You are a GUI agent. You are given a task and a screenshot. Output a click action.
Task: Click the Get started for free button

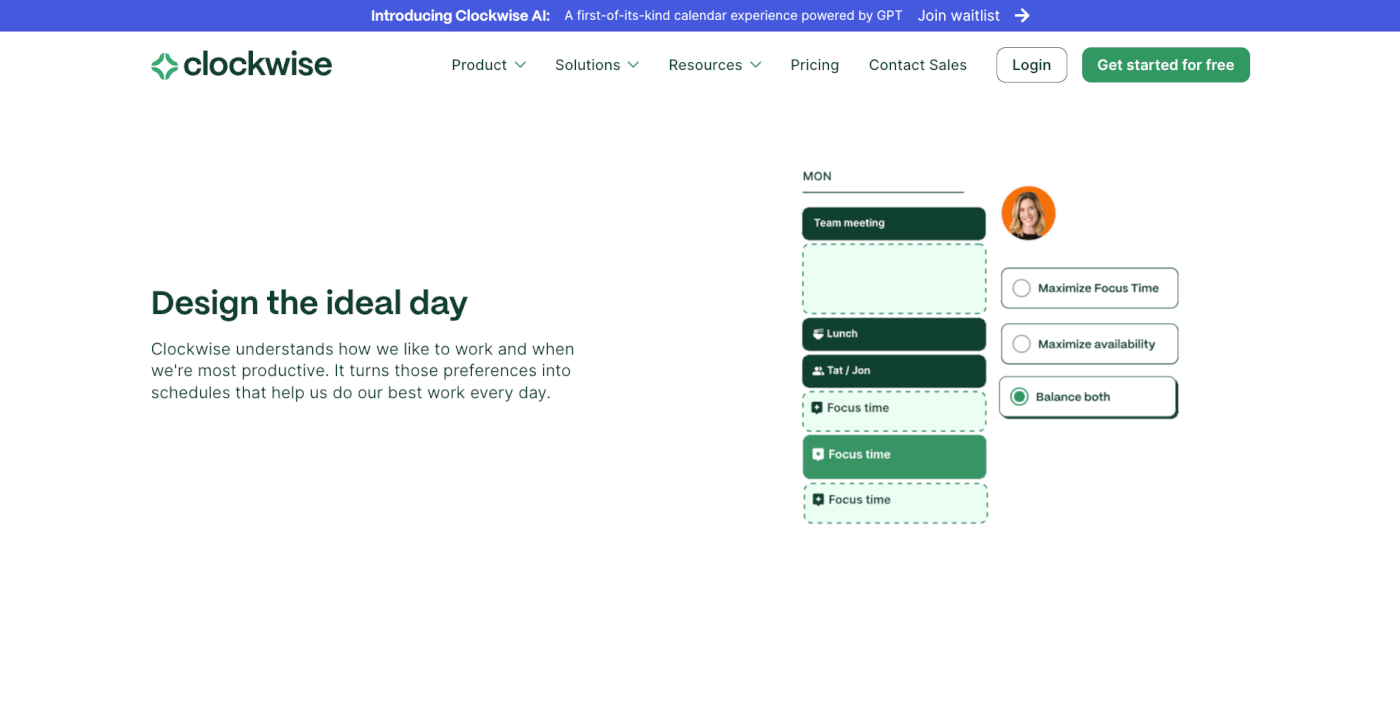pyautogui.click(x=1165, y=64)
